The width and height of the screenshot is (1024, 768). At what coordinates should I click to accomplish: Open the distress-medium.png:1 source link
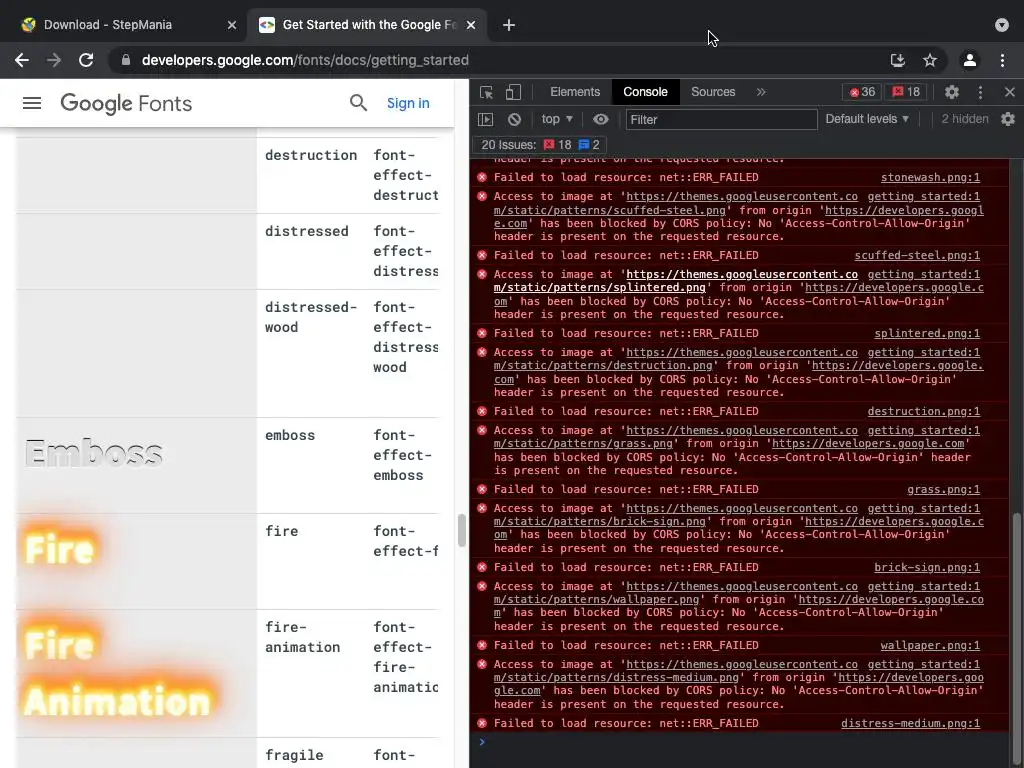click(910, 724)
